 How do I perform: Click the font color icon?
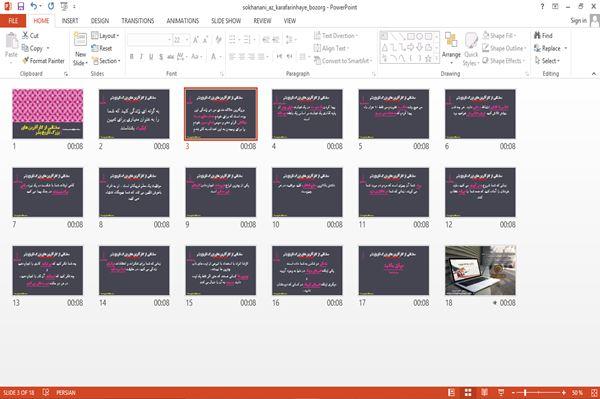point(213,57)
